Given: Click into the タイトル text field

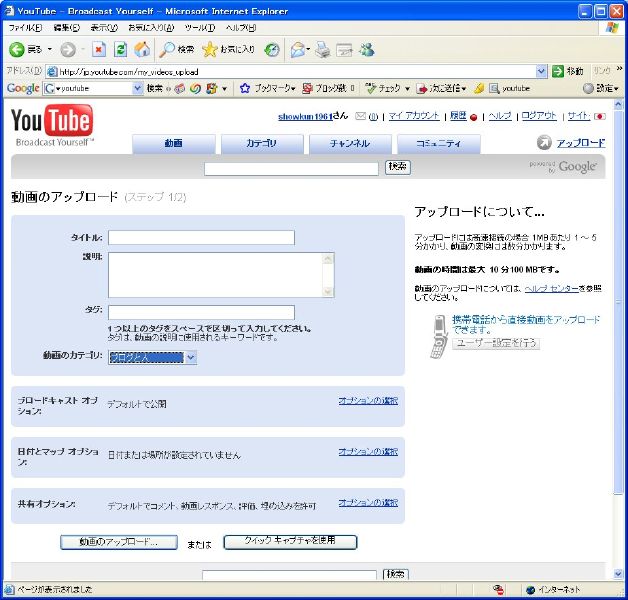Looking at the screenshot, I should (201, 238).
